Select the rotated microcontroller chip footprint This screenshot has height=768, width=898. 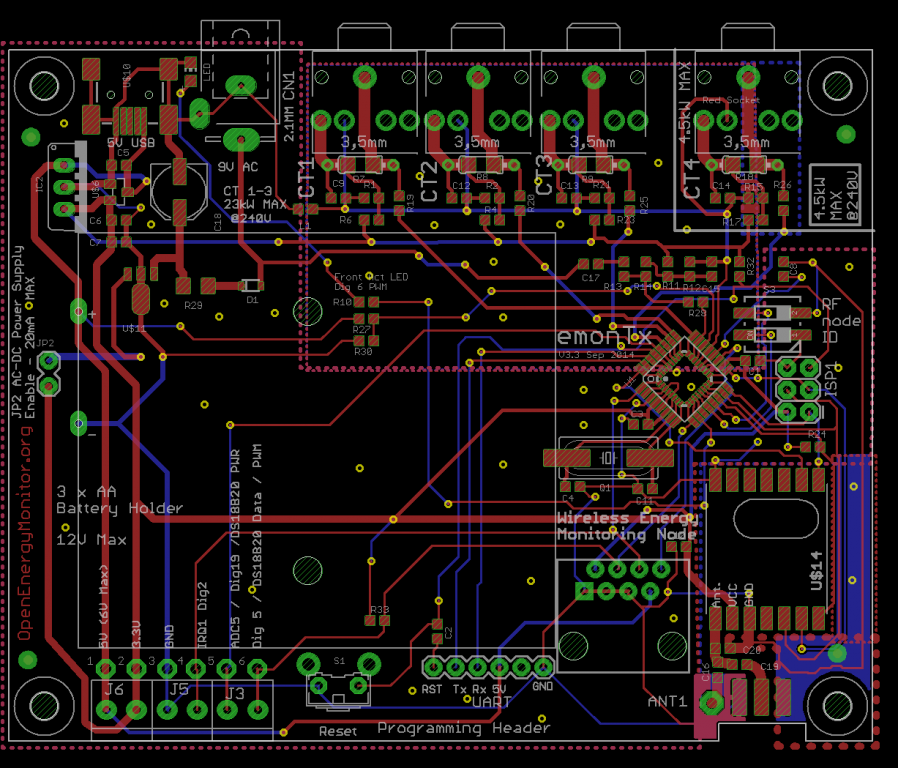tap(684, 380)
